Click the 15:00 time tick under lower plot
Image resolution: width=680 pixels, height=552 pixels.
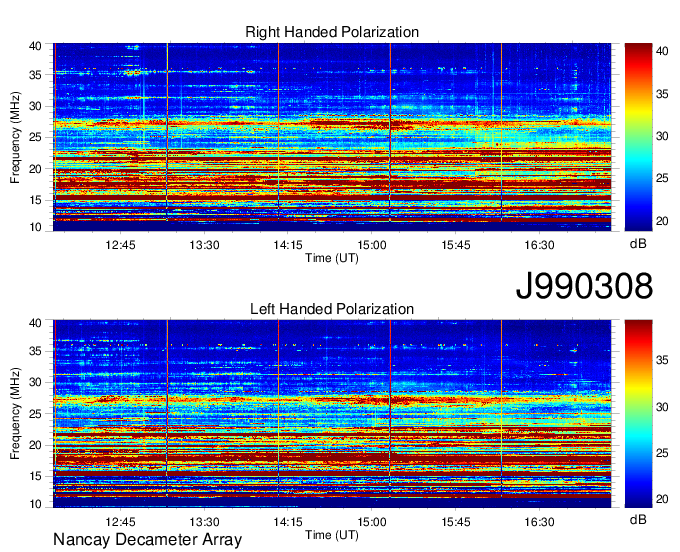point(372,522)
